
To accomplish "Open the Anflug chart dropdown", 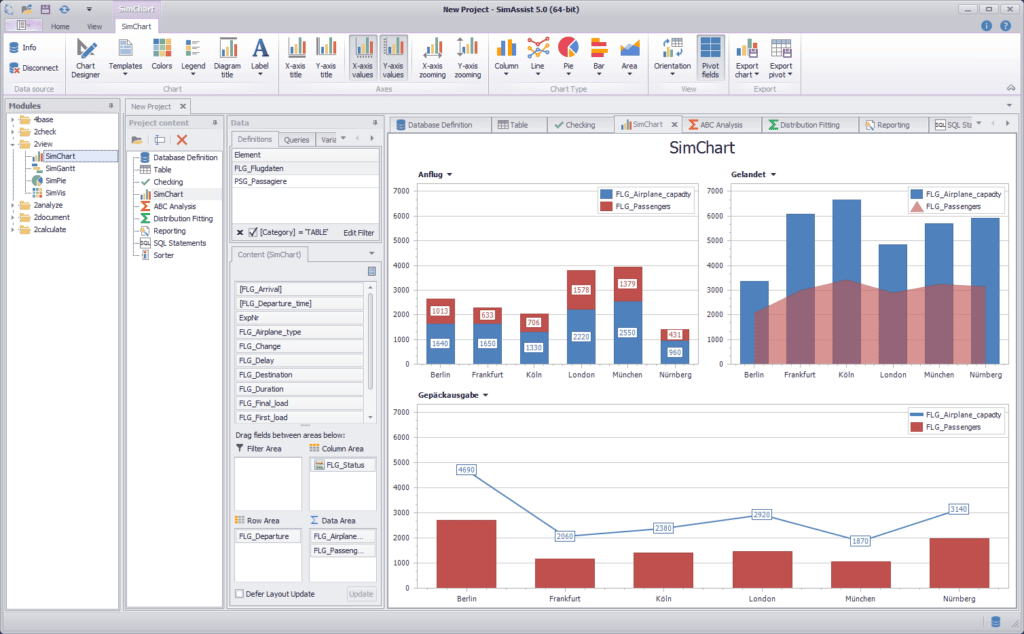I will (449, 175).
